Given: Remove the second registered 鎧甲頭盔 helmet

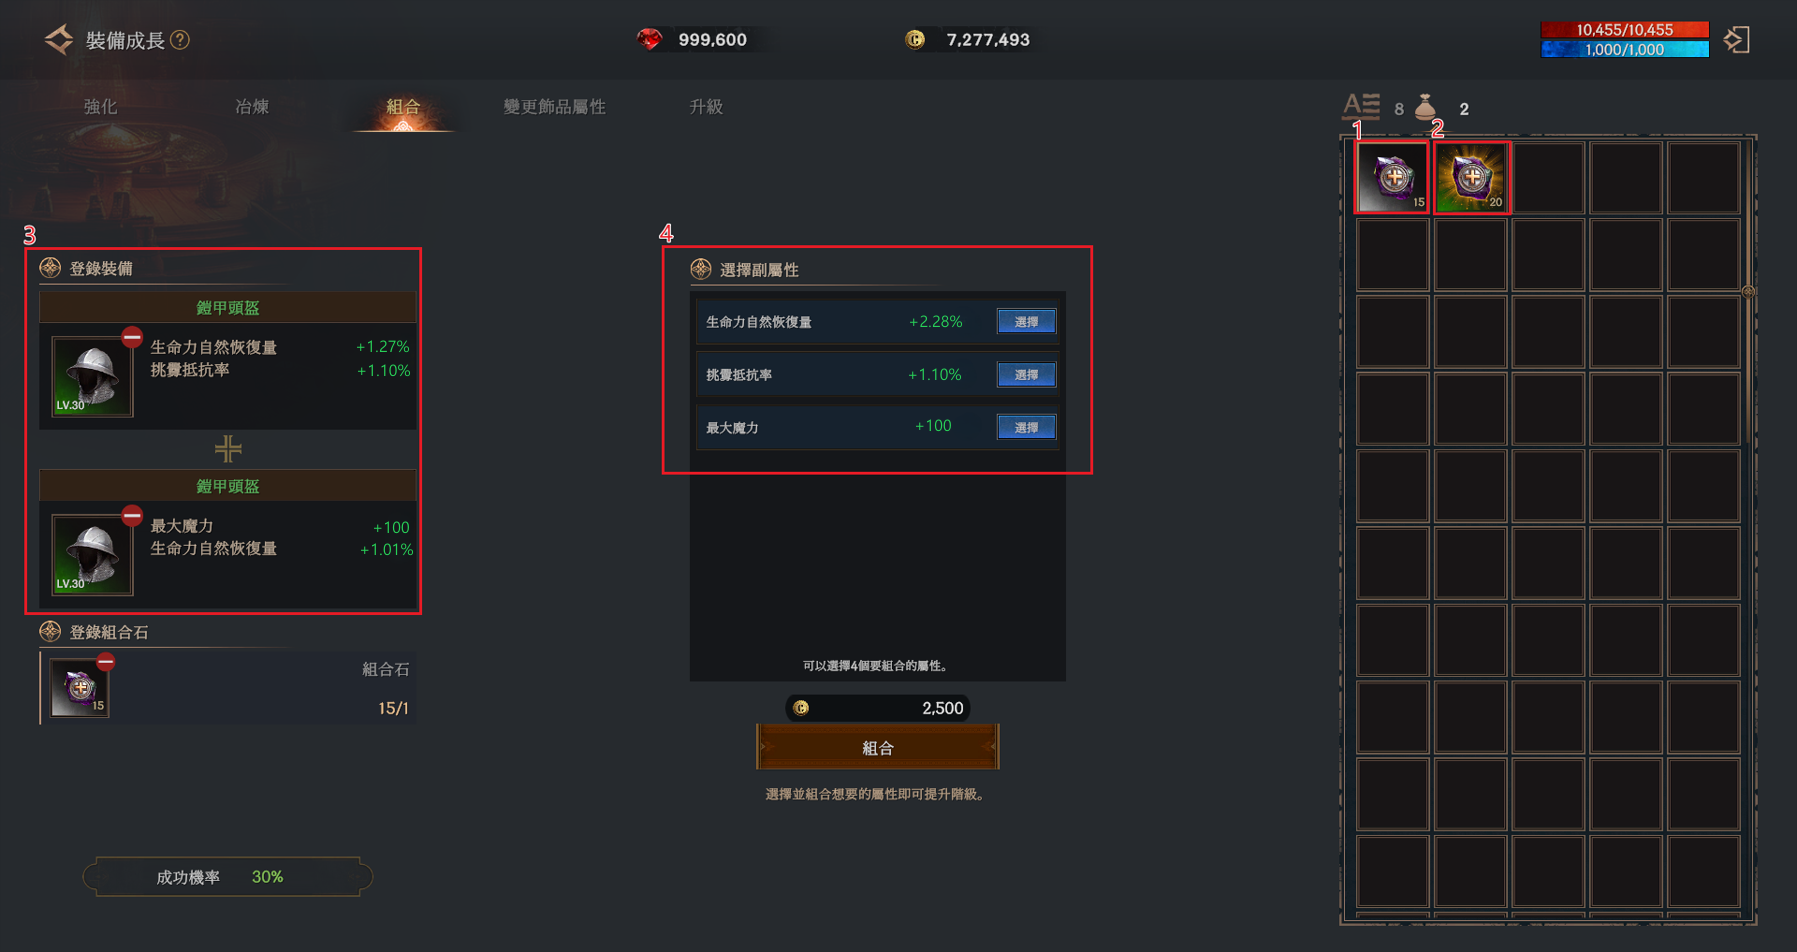Looking at the screenshot, I should coord(132,515).
